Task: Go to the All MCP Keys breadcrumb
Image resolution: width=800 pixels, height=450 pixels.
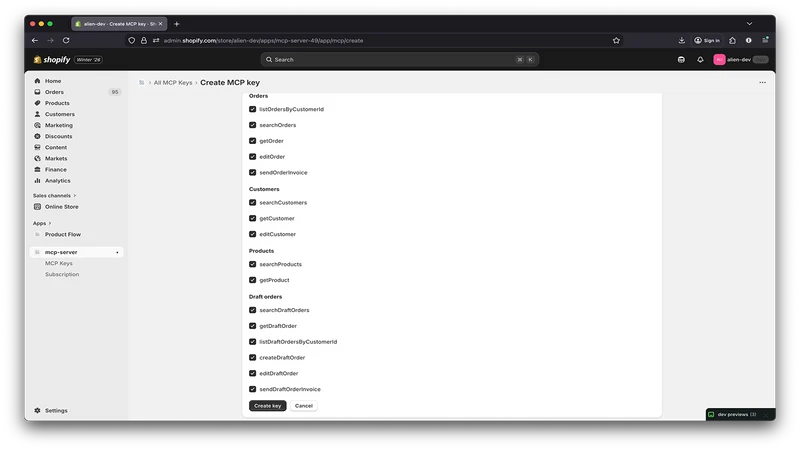Action: pos(173,83)
